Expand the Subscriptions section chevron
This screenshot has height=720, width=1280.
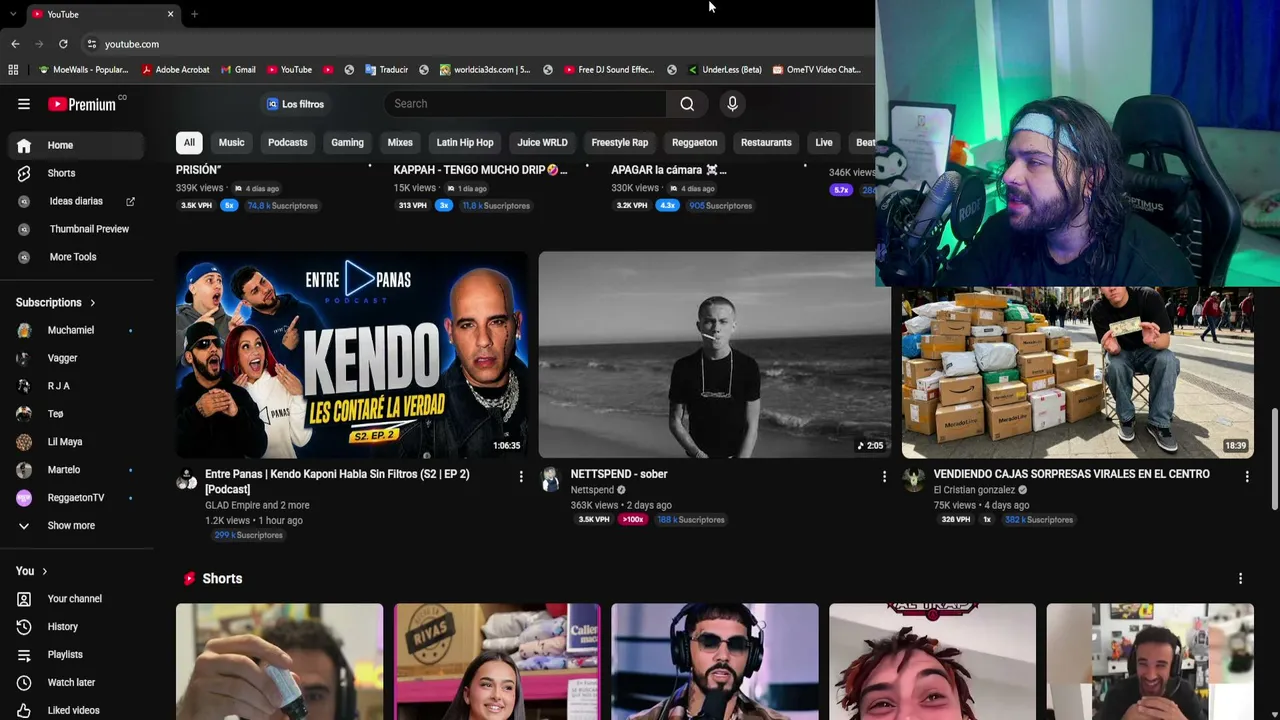pyautogui.click(x=93, y=303)
